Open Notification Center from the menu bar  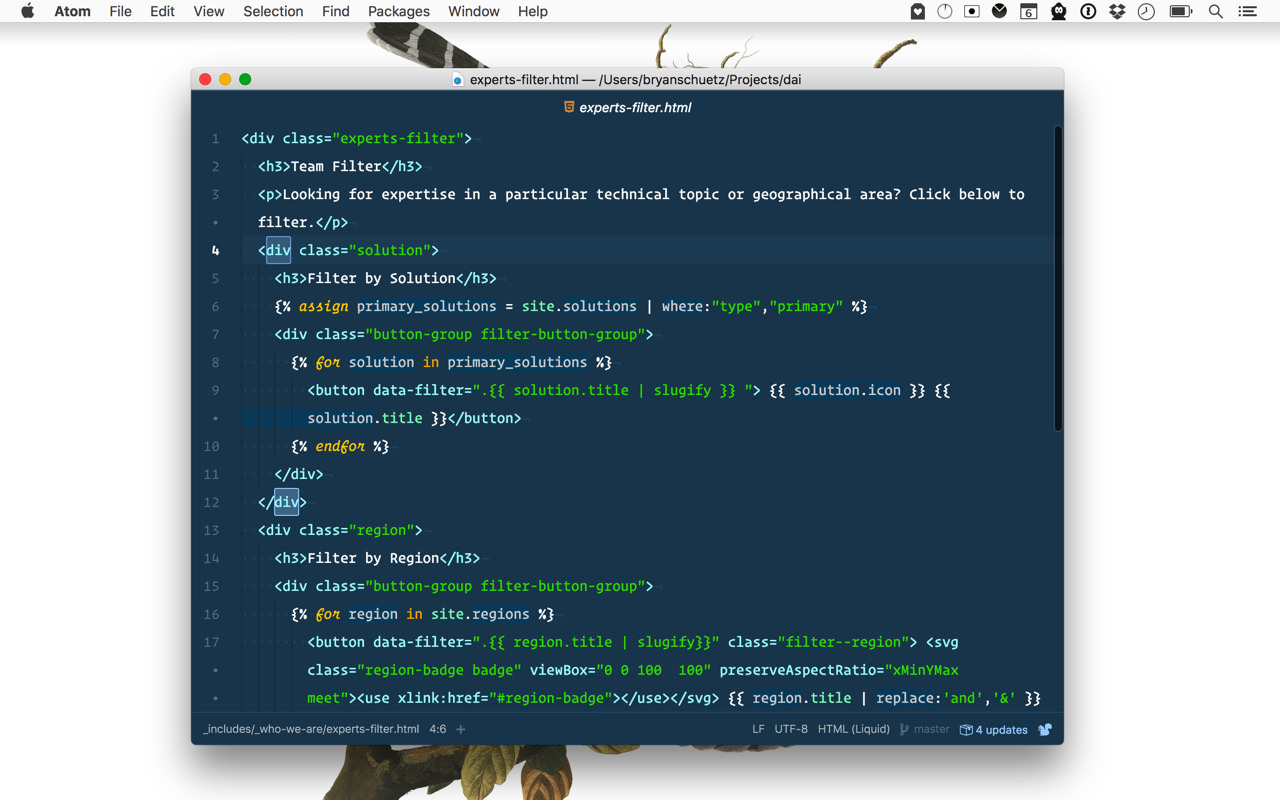click(1246, 11)
